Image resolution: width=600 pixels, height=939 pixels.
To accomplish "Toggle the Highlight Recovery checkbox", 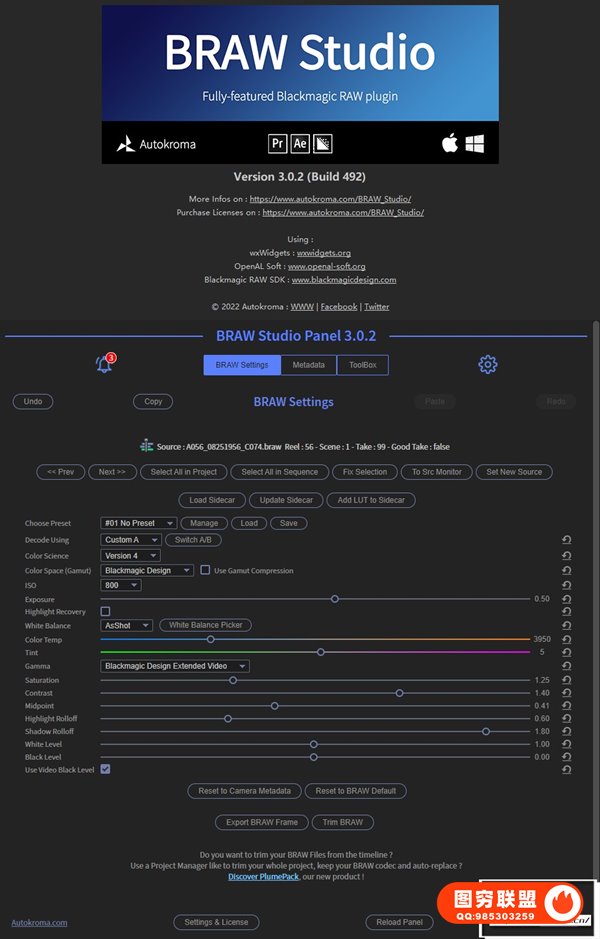I will [x=106, y=611].
